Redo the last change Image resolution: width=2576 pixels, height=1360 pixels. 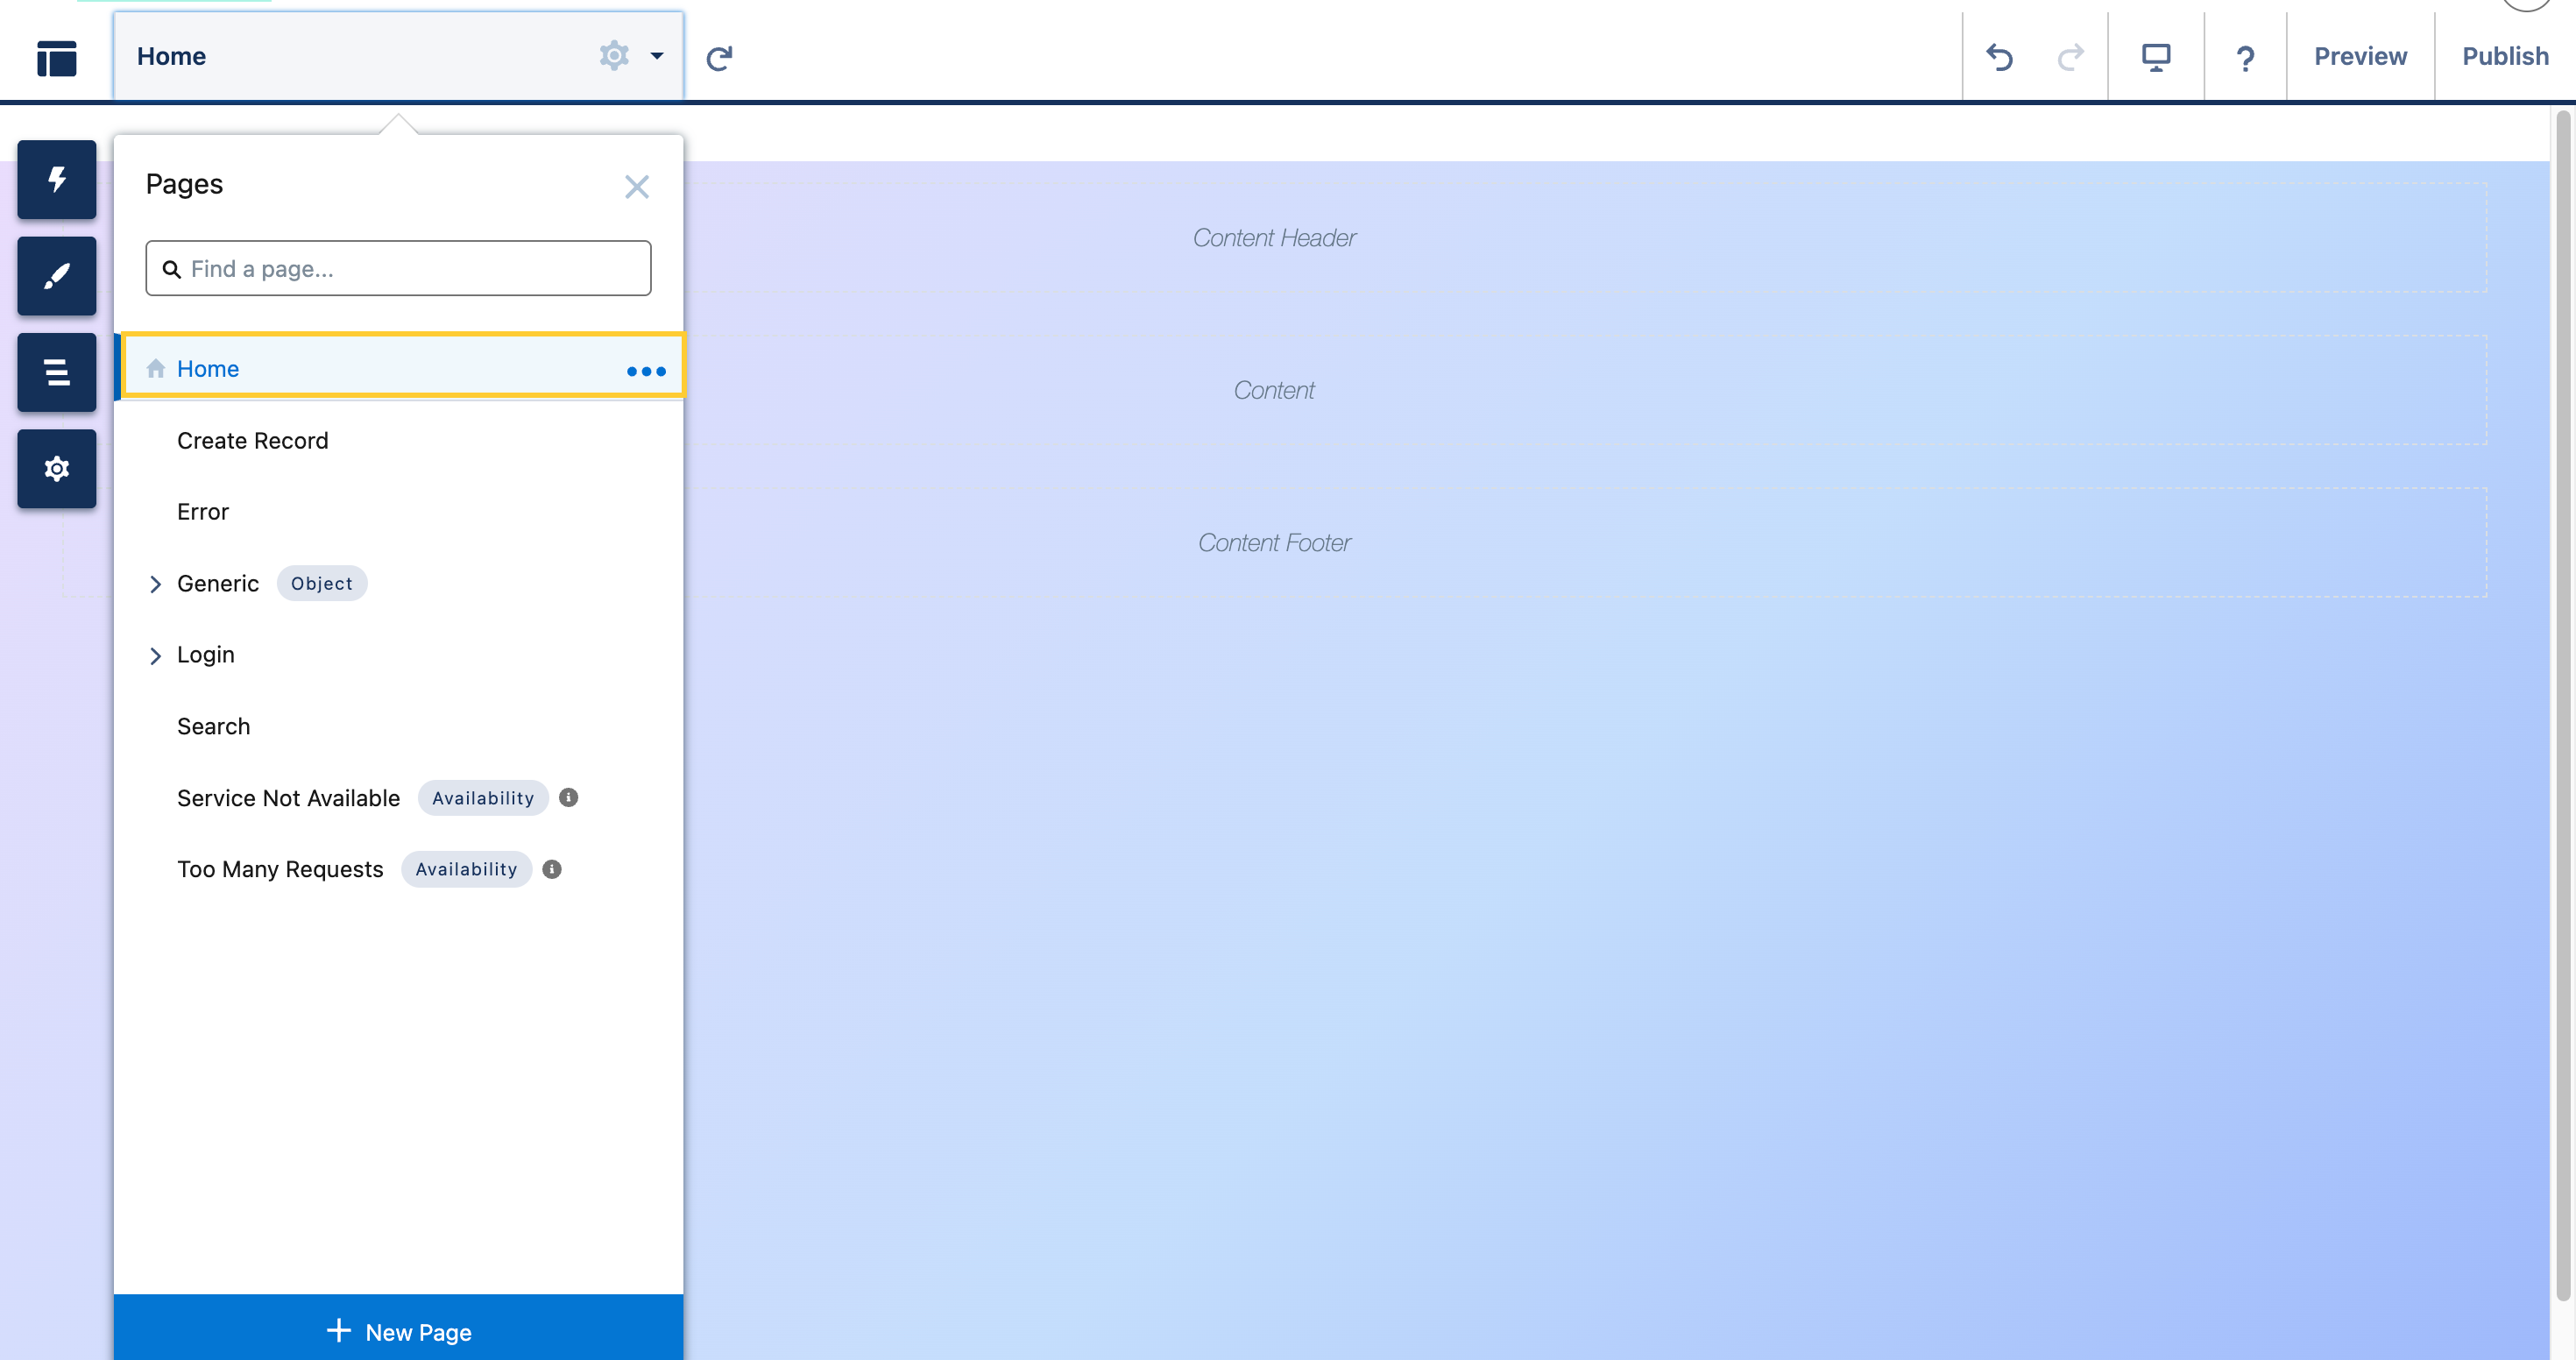[2071, 57]
